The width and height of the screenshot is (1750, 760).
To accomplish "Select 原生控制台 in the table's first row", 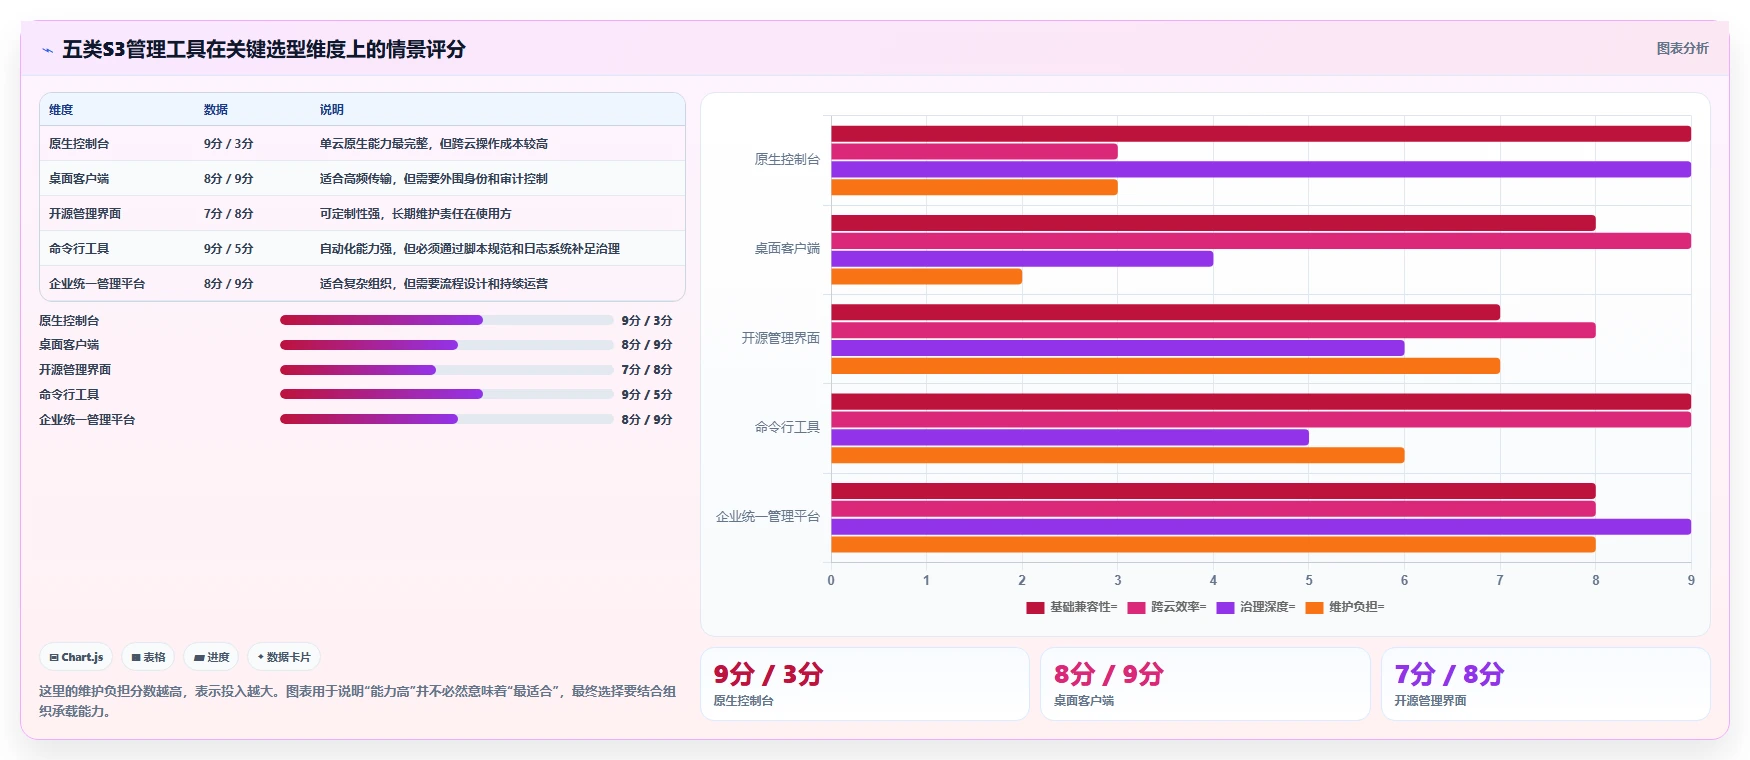I will (79, 144).
